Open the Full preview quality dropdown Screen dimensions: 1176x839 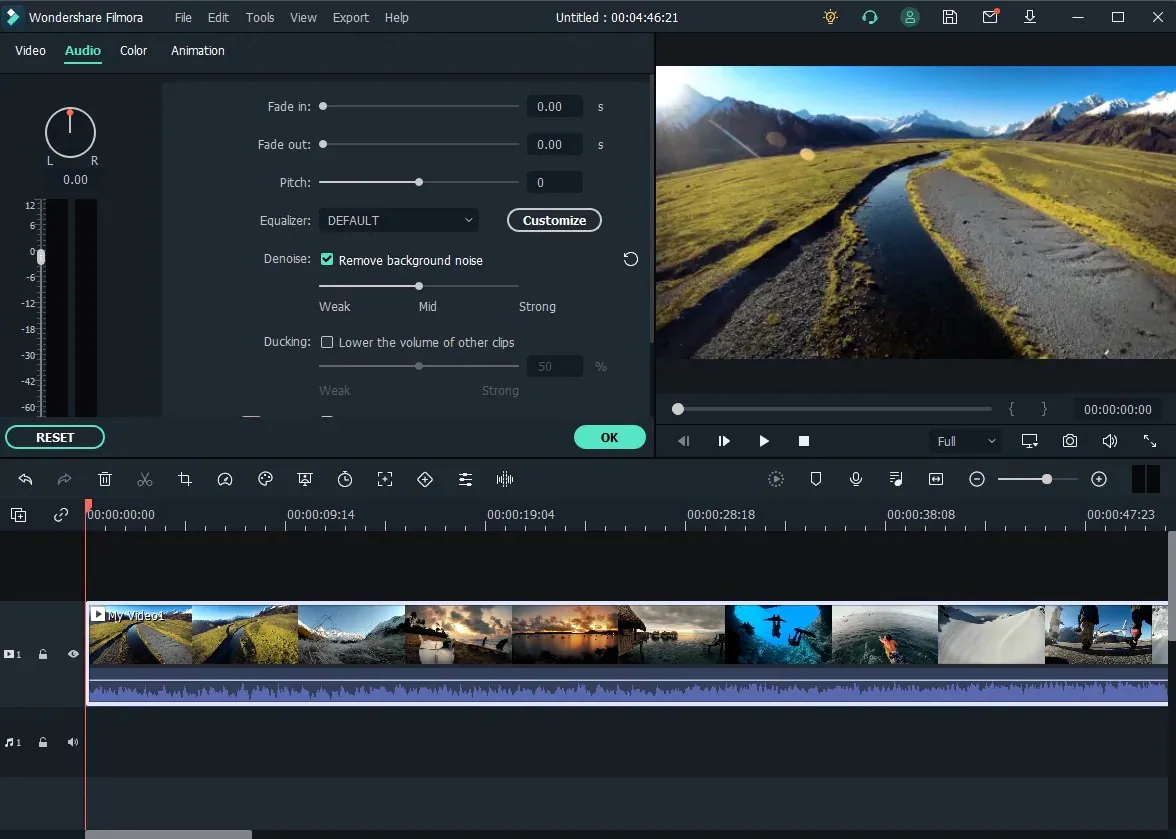tap(965, 441)
